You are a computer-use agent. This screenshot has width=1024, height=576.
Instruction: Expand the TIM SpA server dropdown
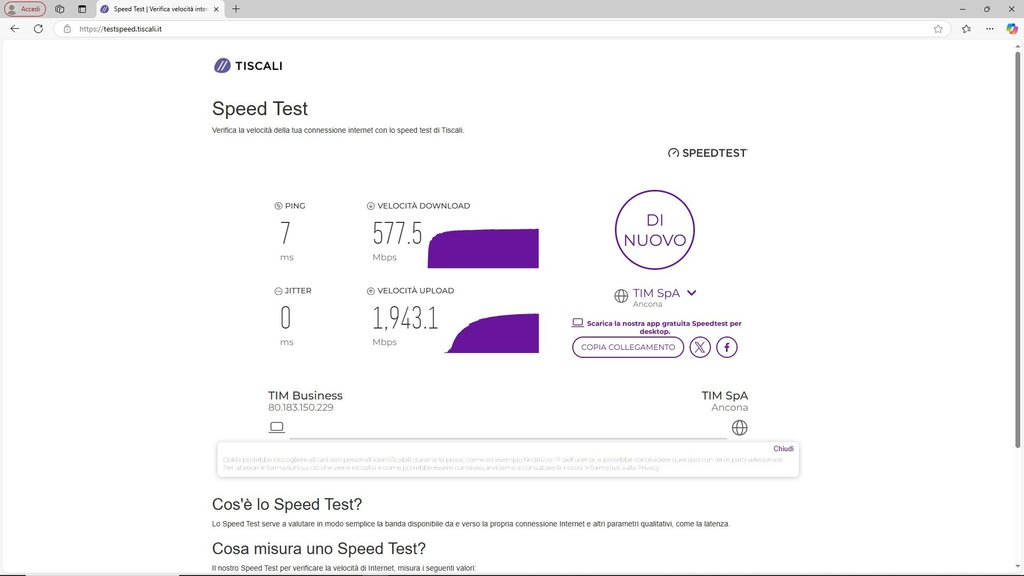click(x=691, y=293)
